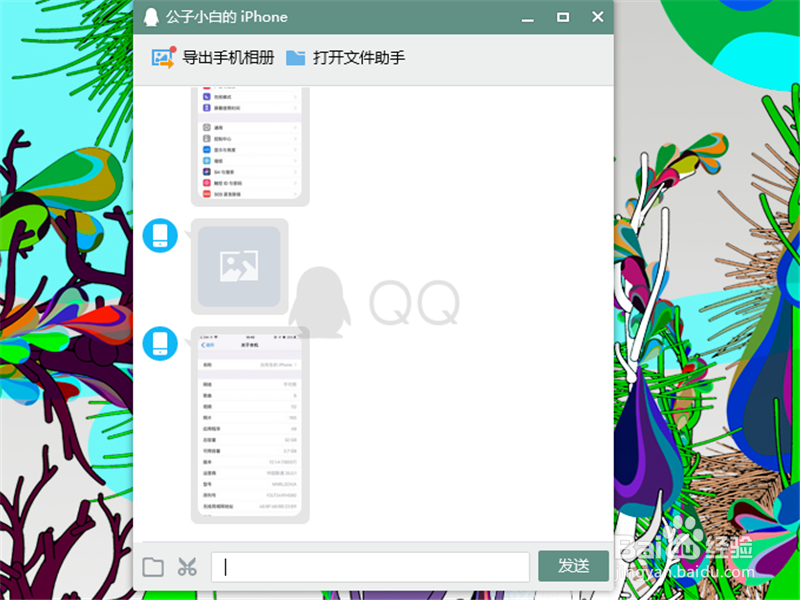The width and height of the screenshot is (800, 600).
Task: Click the scissors screenshot icon
Action: (x=187, y=566)
